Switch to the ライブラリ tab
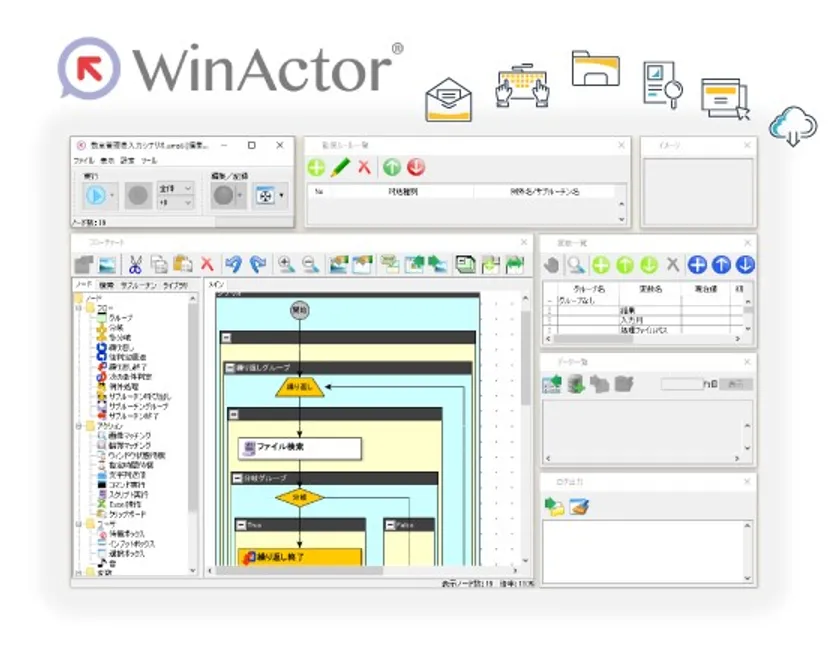 [175, 286]
